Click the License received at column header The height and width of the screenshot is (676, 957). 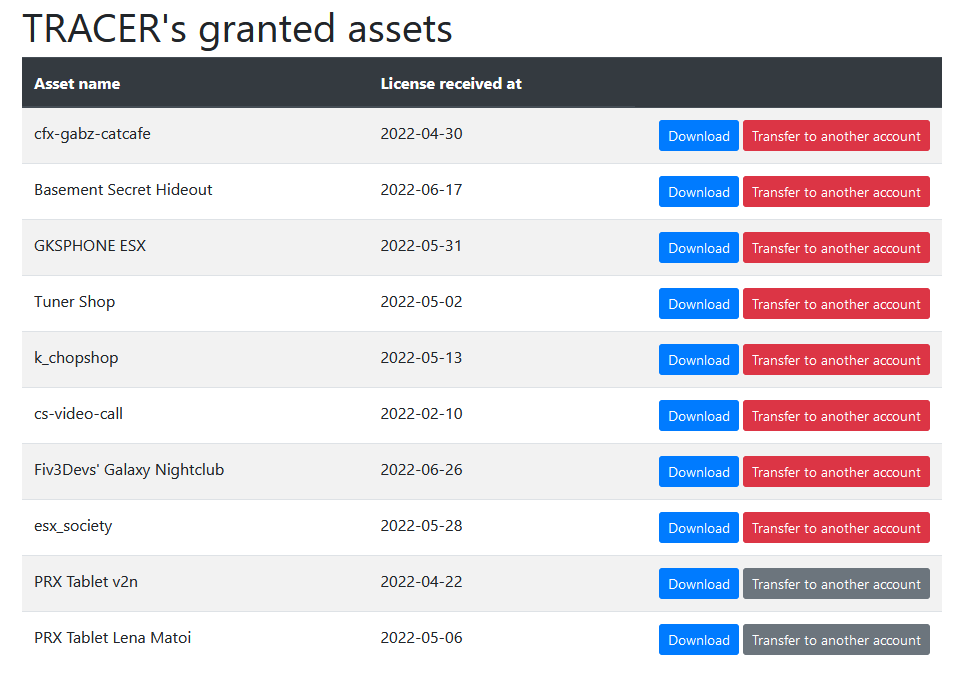coord(451,84)
